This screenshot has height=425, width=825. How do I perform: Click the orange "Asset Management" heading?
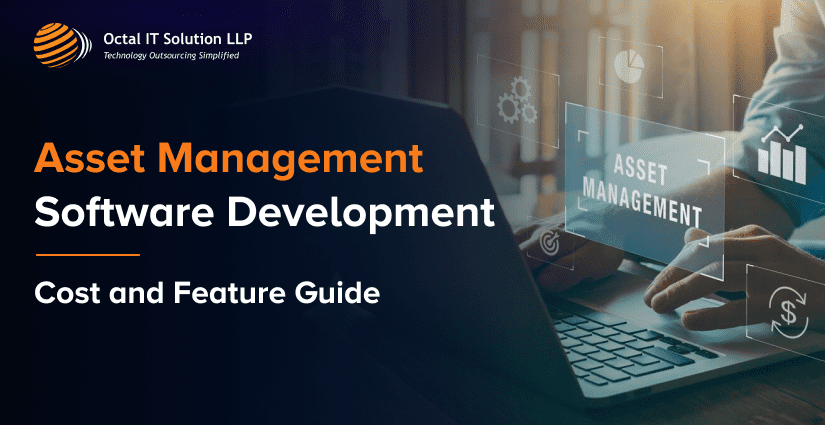point(228,158)
